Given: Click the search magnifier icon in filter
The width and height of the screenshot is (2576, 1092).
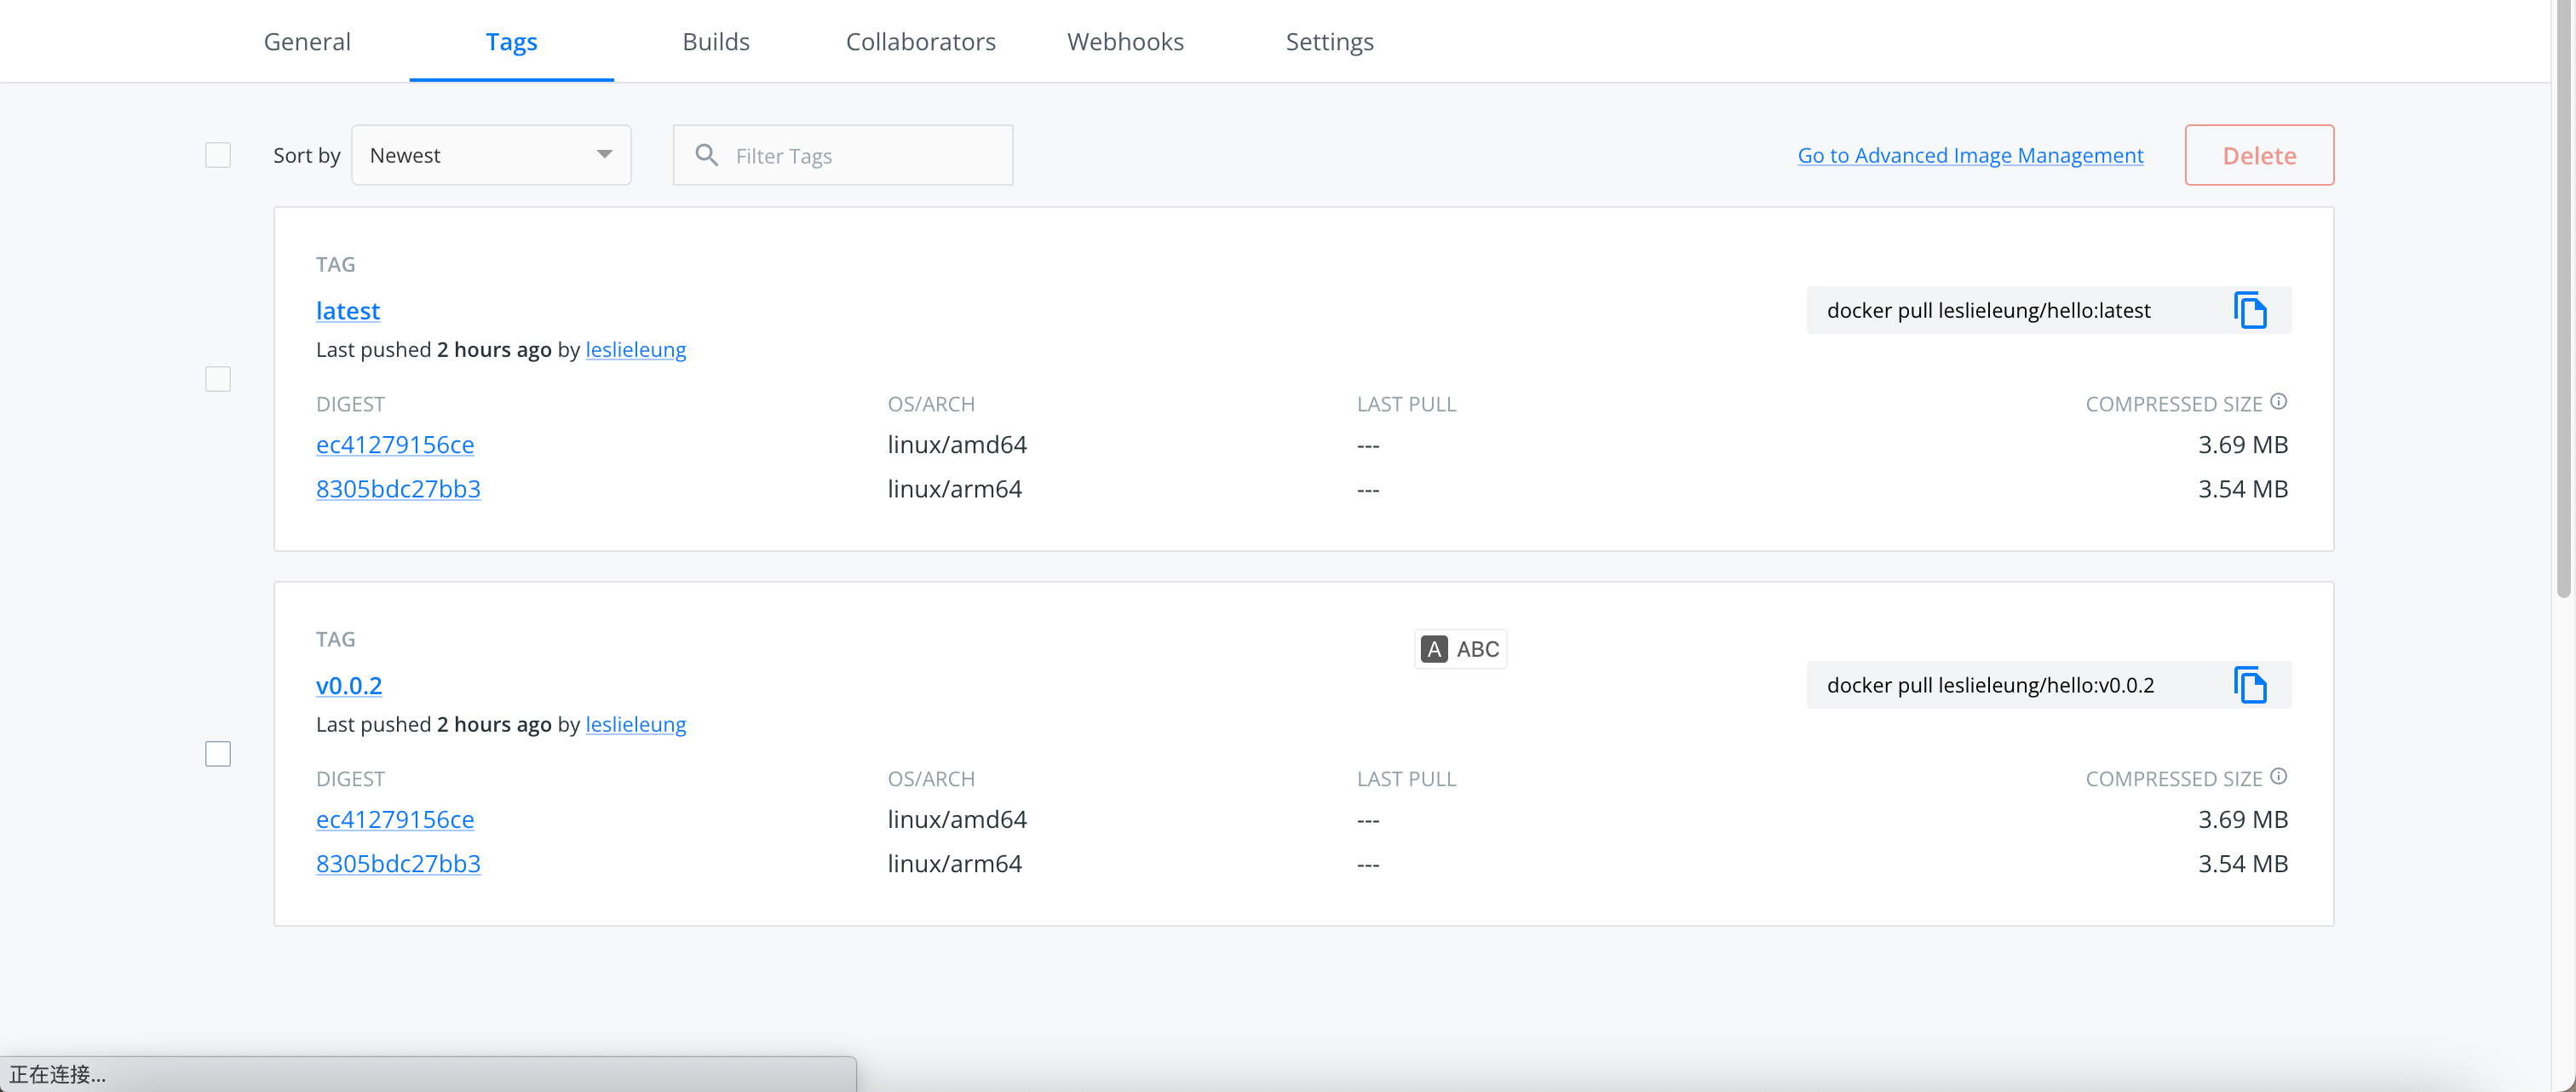Looking at the screenshot, I should (x=707, y=155).
